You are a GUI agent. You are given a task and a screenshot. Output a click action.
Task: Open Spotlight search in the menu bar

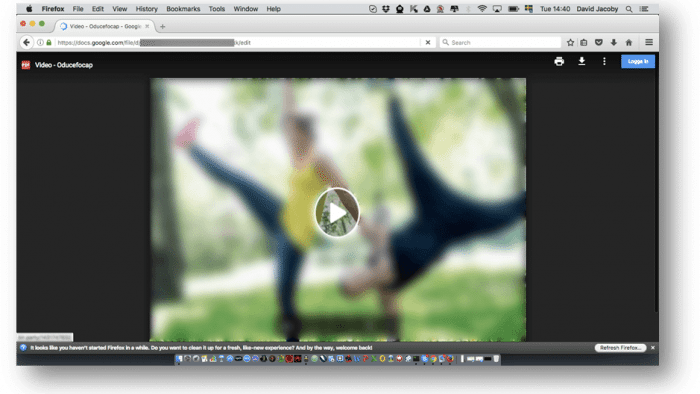click(629, 9)
